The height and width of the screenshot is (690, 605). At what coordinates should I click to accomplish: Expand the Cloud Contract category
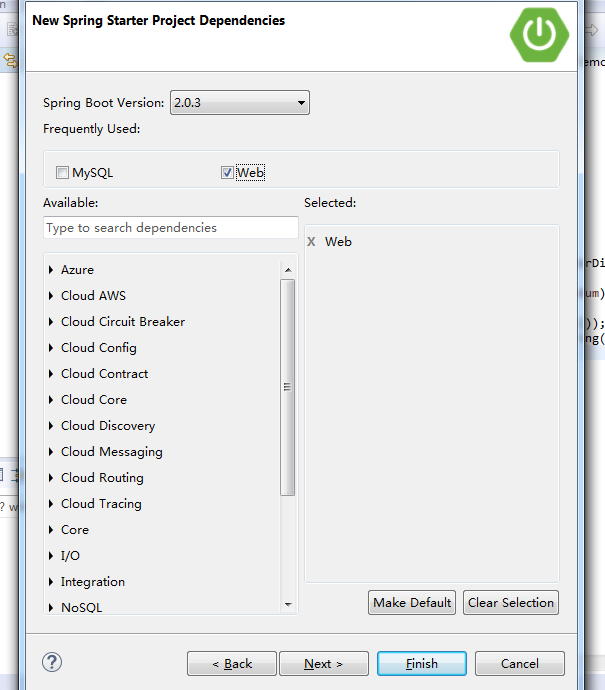coord(51,374)
